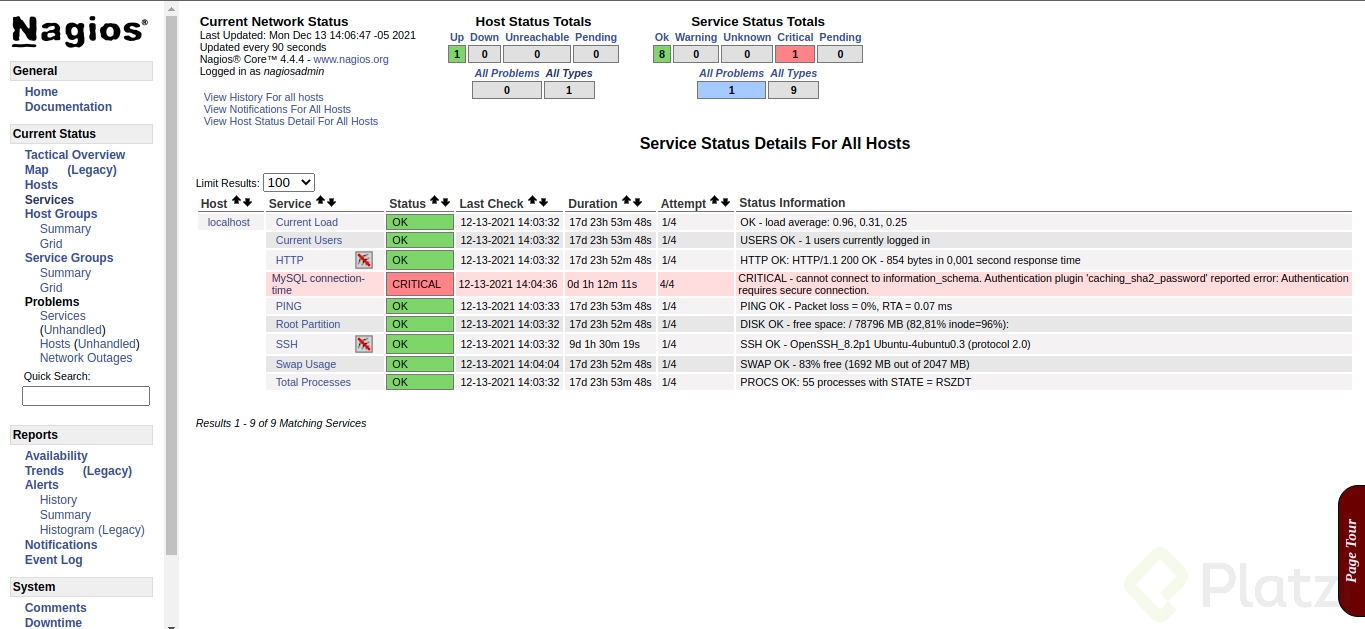Image resolution: width=1365 pixels, height=629 pixels.
Task: Open Notifications report
Action: [61, 545]
